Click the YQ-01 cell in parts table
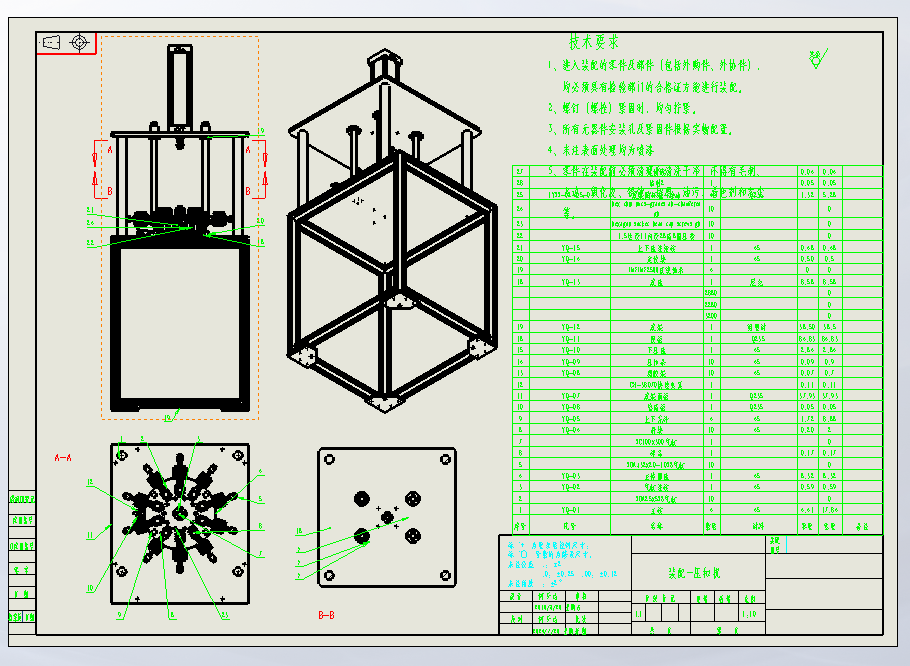This screenshot has height=666, width=910. (x=570, y=510)
